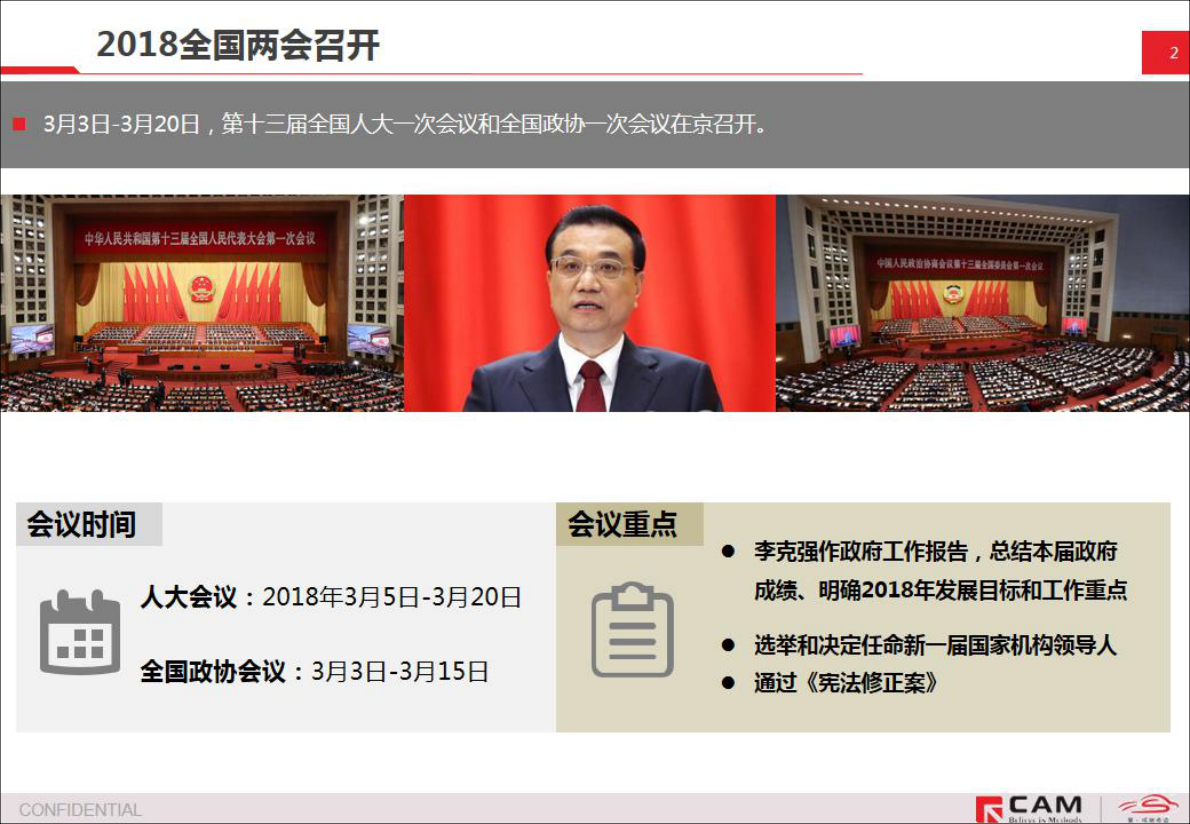Click the clipboard icon under 会议重点
The image size is (1190, 824).
tap(632, 629)
